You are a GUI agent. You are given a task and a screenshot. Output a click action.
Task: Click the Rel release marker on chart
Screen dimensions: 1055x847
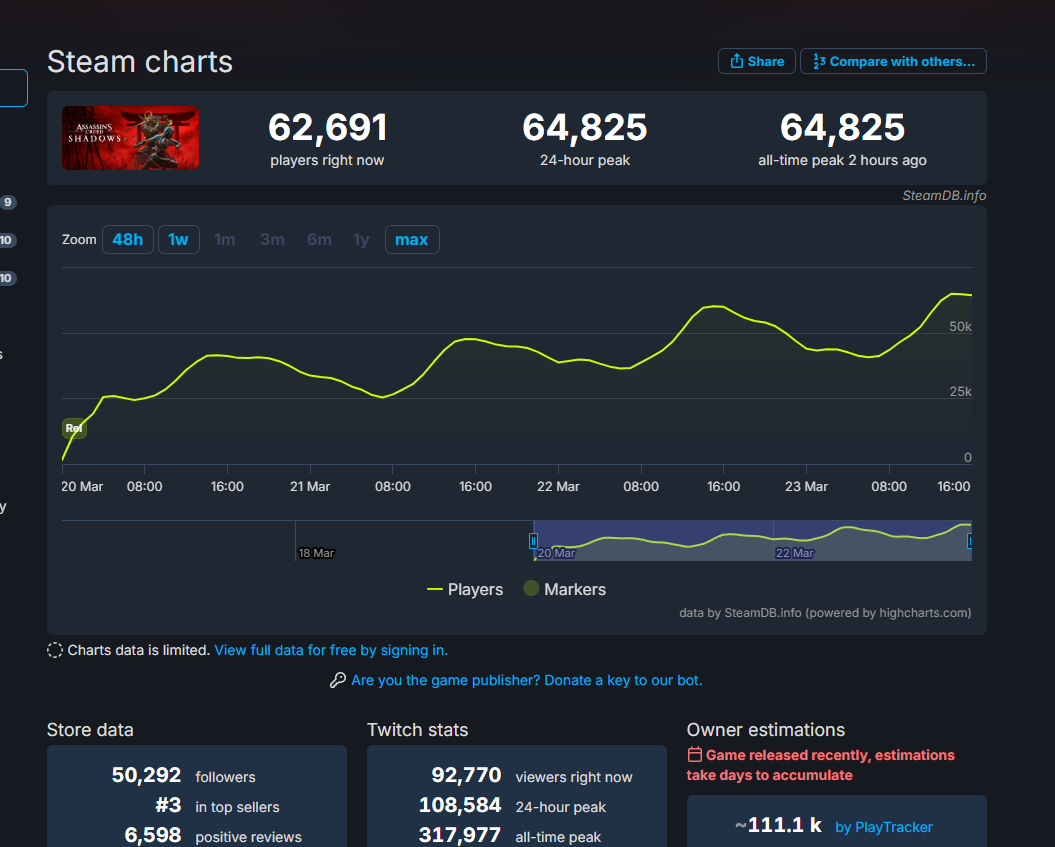(x=74, y=428)
